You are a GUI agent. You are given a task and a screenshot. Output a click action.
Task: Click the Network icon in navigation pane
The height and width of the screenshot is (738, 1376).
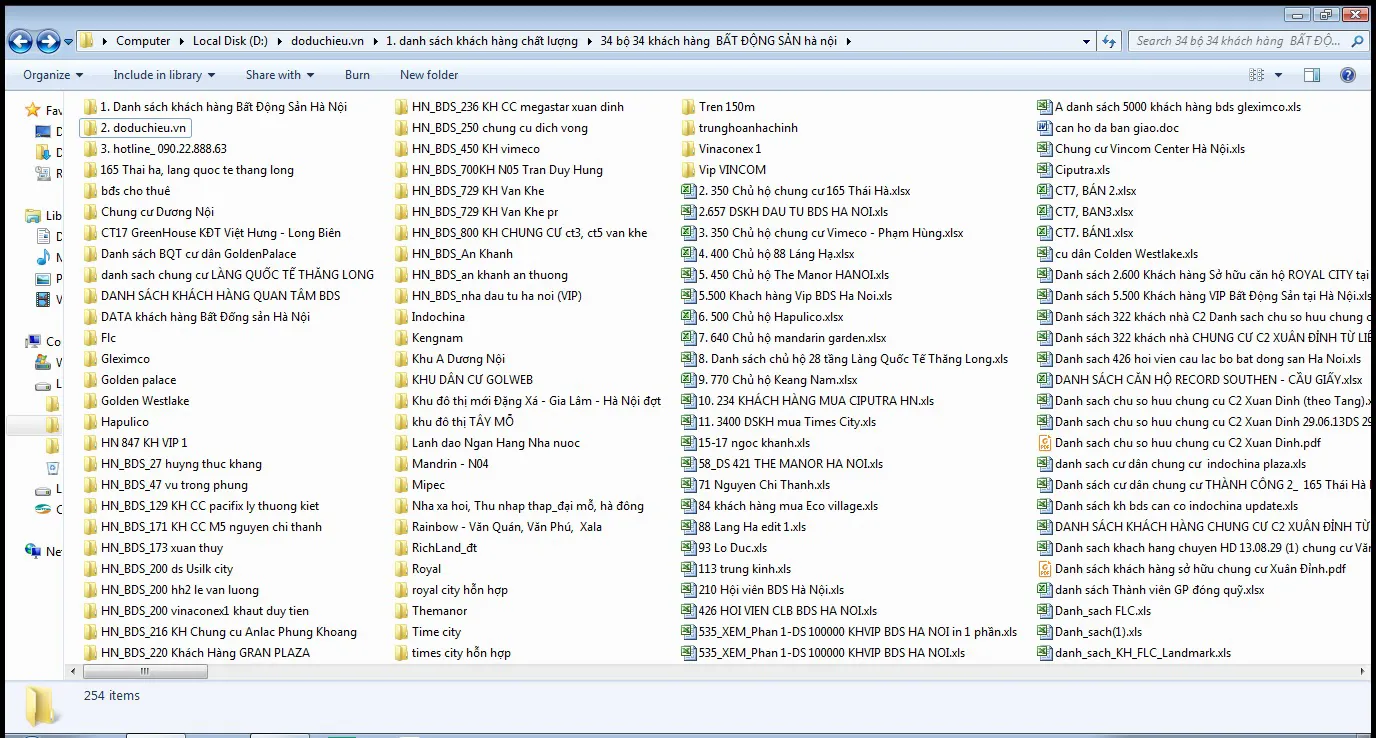(33, 551)
